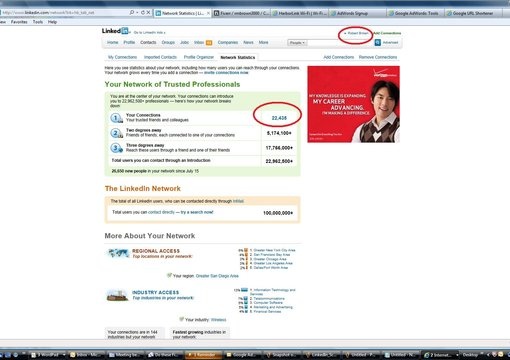Open the Contacts navigation item
Image resolution: width=510 pixels, height=360 pixels.
pyautogui.click(x=148, y=43)
